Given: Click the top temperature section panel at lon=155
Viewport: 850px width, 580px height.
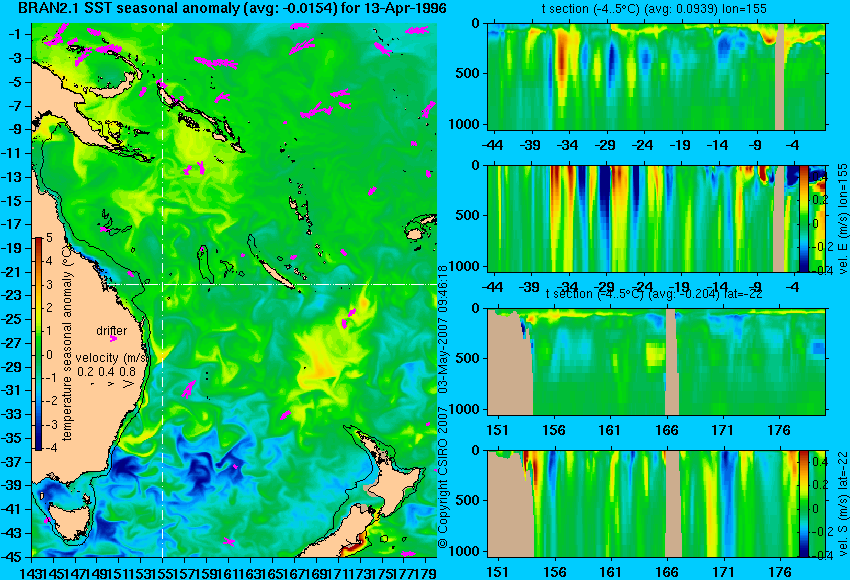Looking at the screenshot, I should [656, 76].
